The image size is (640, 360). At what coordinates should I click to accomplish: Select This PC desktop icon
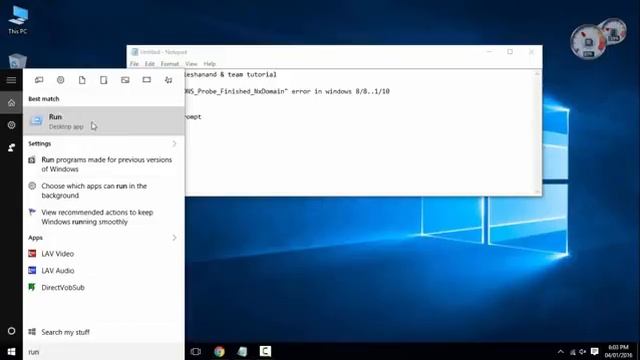coord(18,20)
